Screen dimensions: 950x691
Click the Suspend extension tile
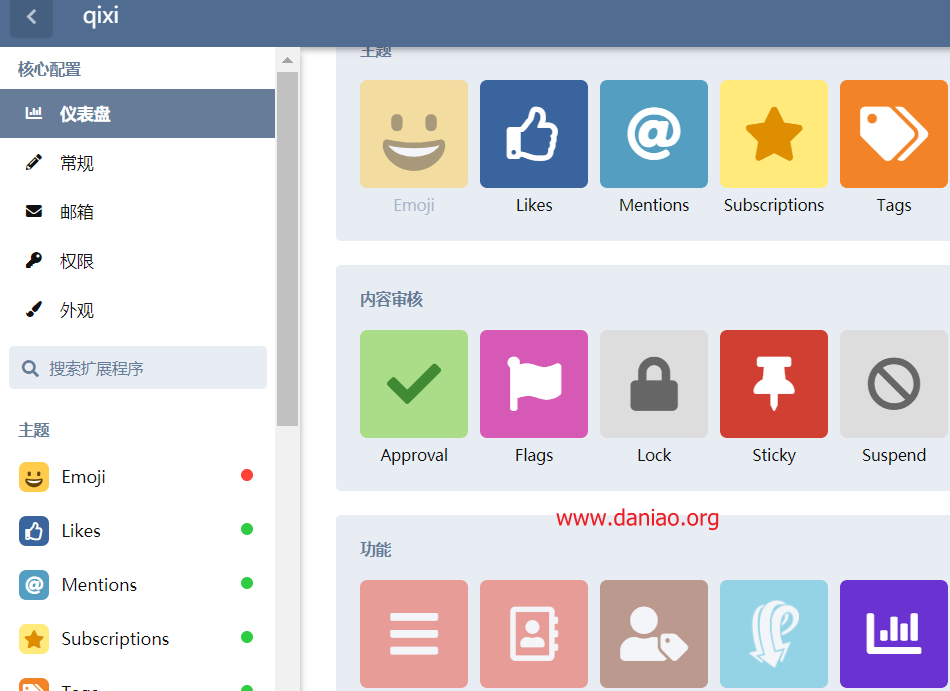tap(892, 385)
